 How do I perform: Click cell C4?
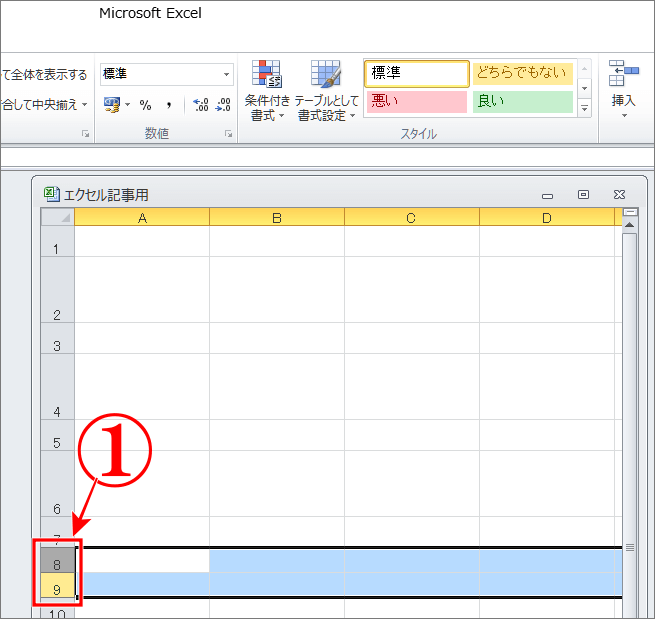point(411,386)
